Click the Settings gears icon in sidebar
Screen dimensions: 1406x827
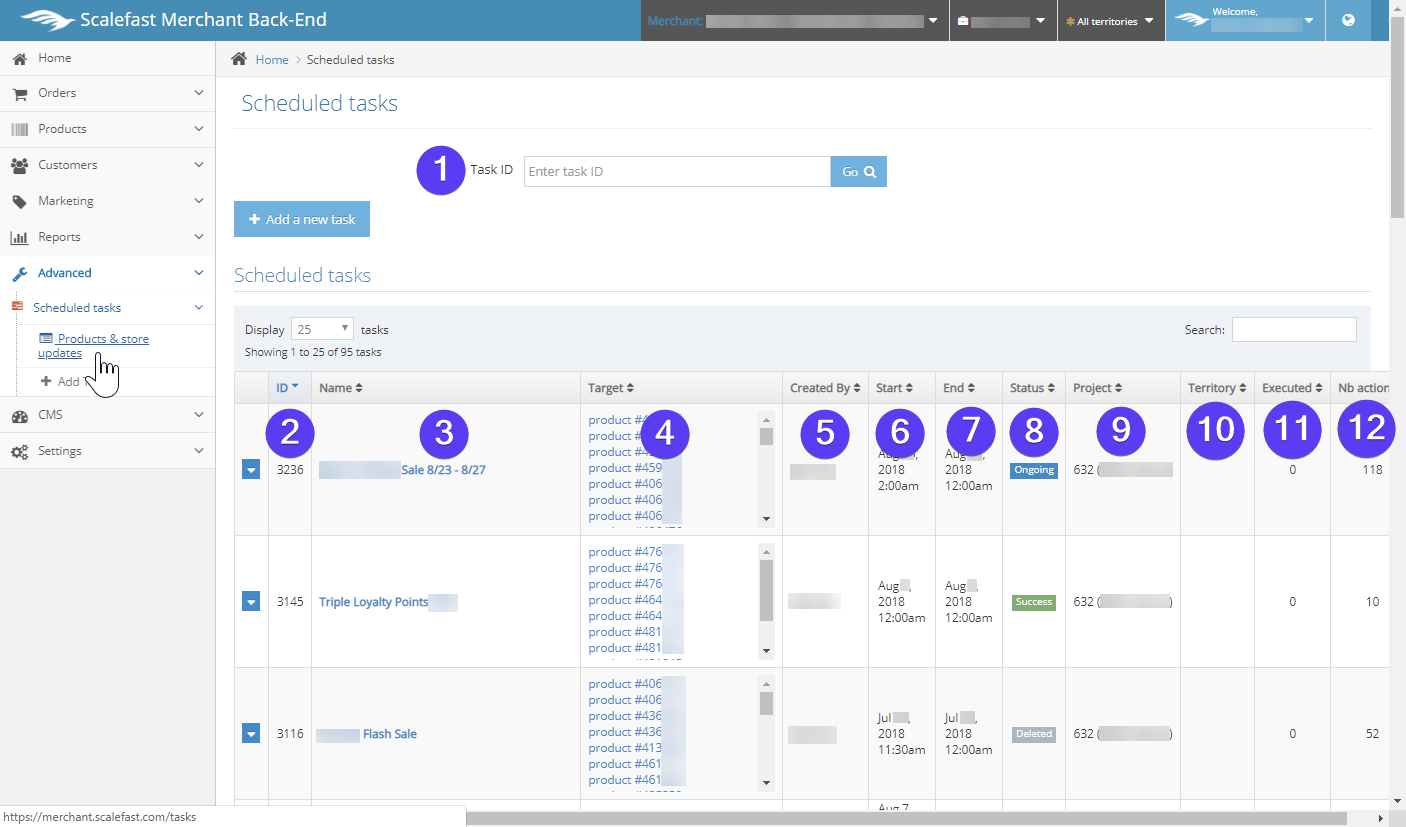point(19,452)
